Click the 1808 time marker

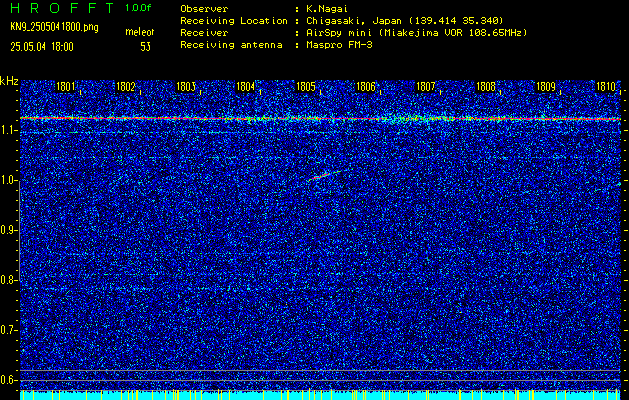tap(486, 87)
